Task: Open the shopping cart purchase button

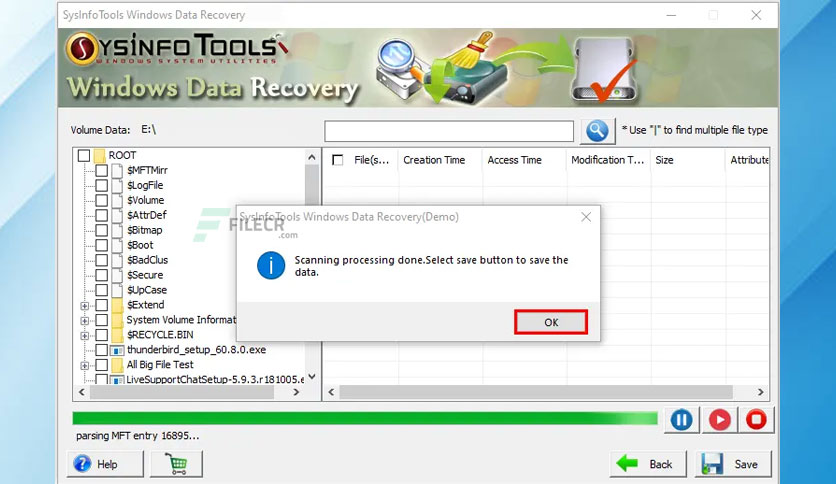Action: click(176, 464)
